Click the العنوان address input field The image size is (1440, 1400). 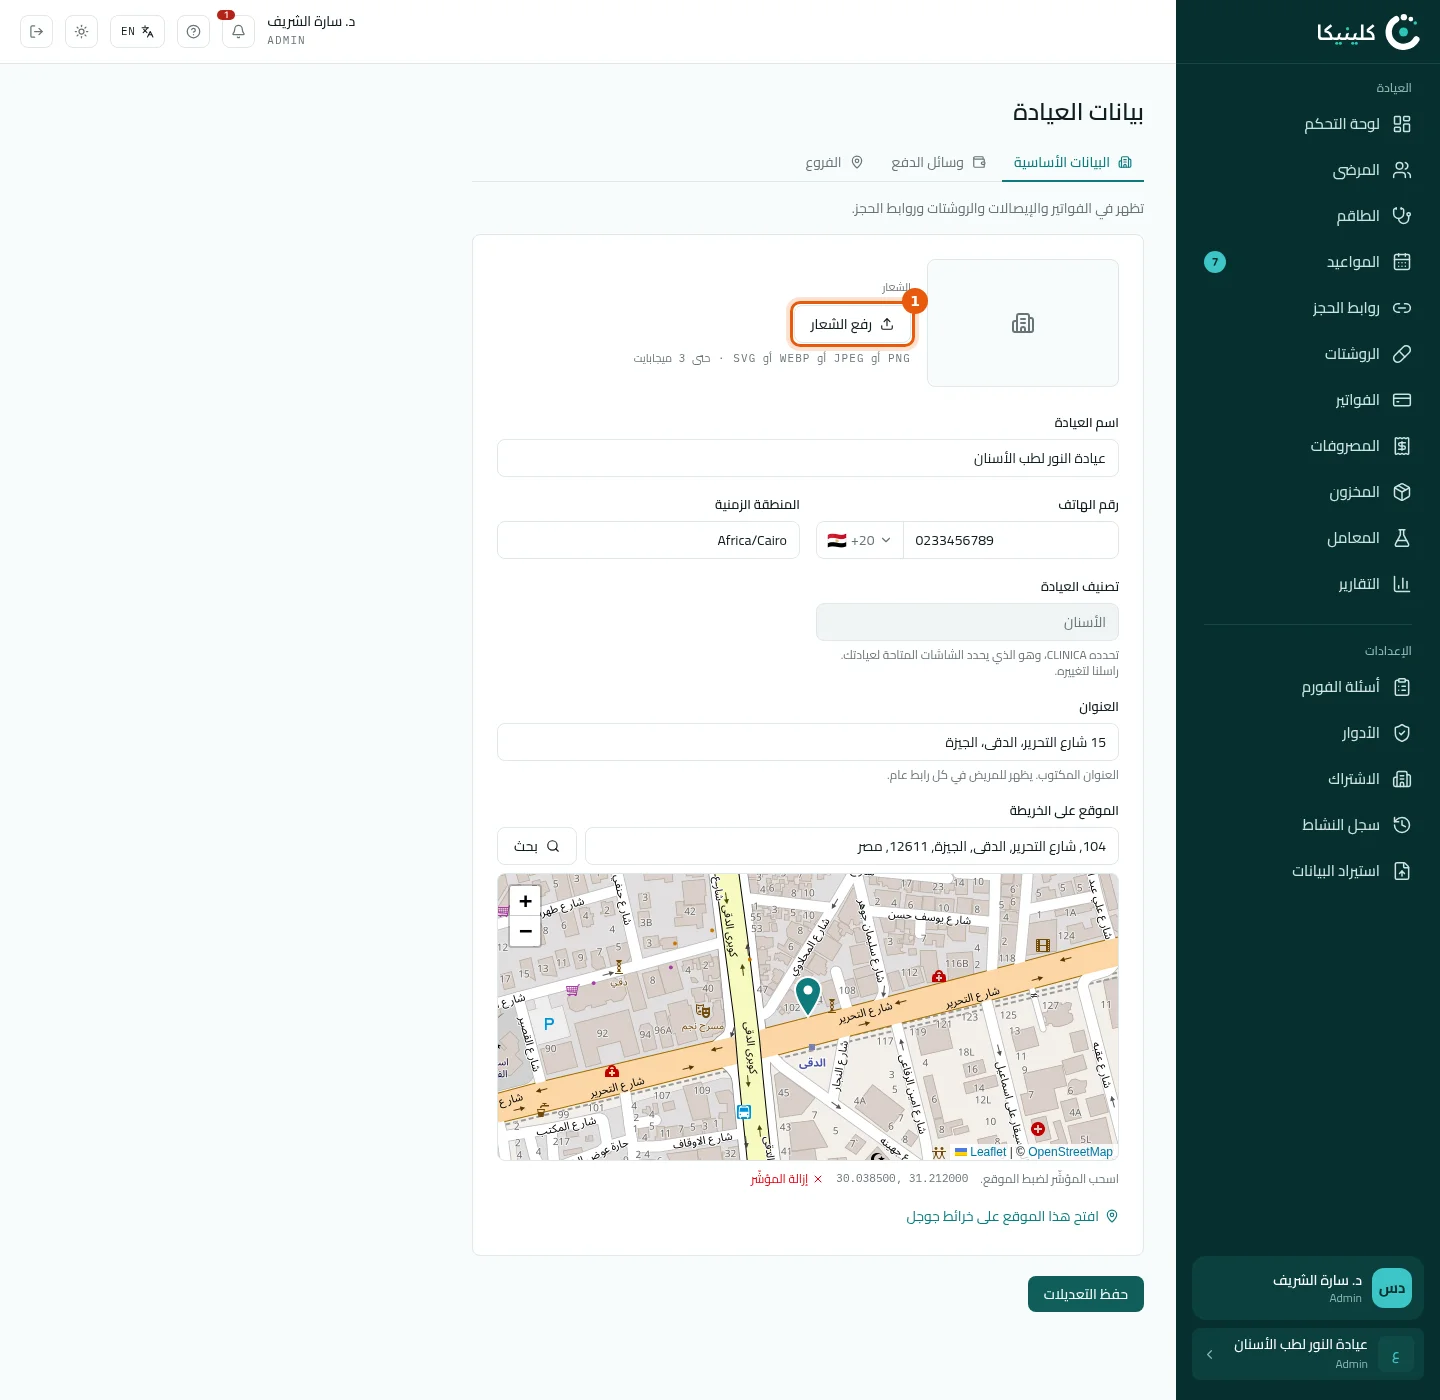tap(808, 742)
